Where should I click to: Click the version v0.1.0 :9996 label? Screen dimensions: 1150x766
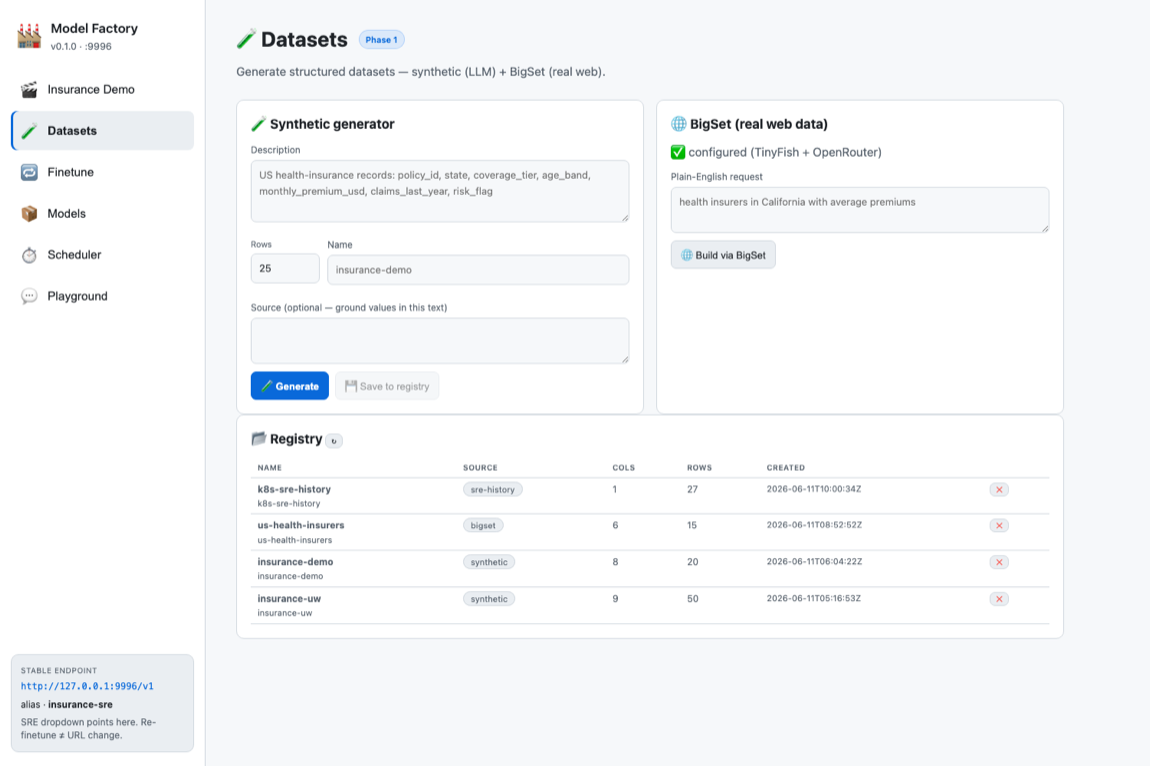click(81, 46)
